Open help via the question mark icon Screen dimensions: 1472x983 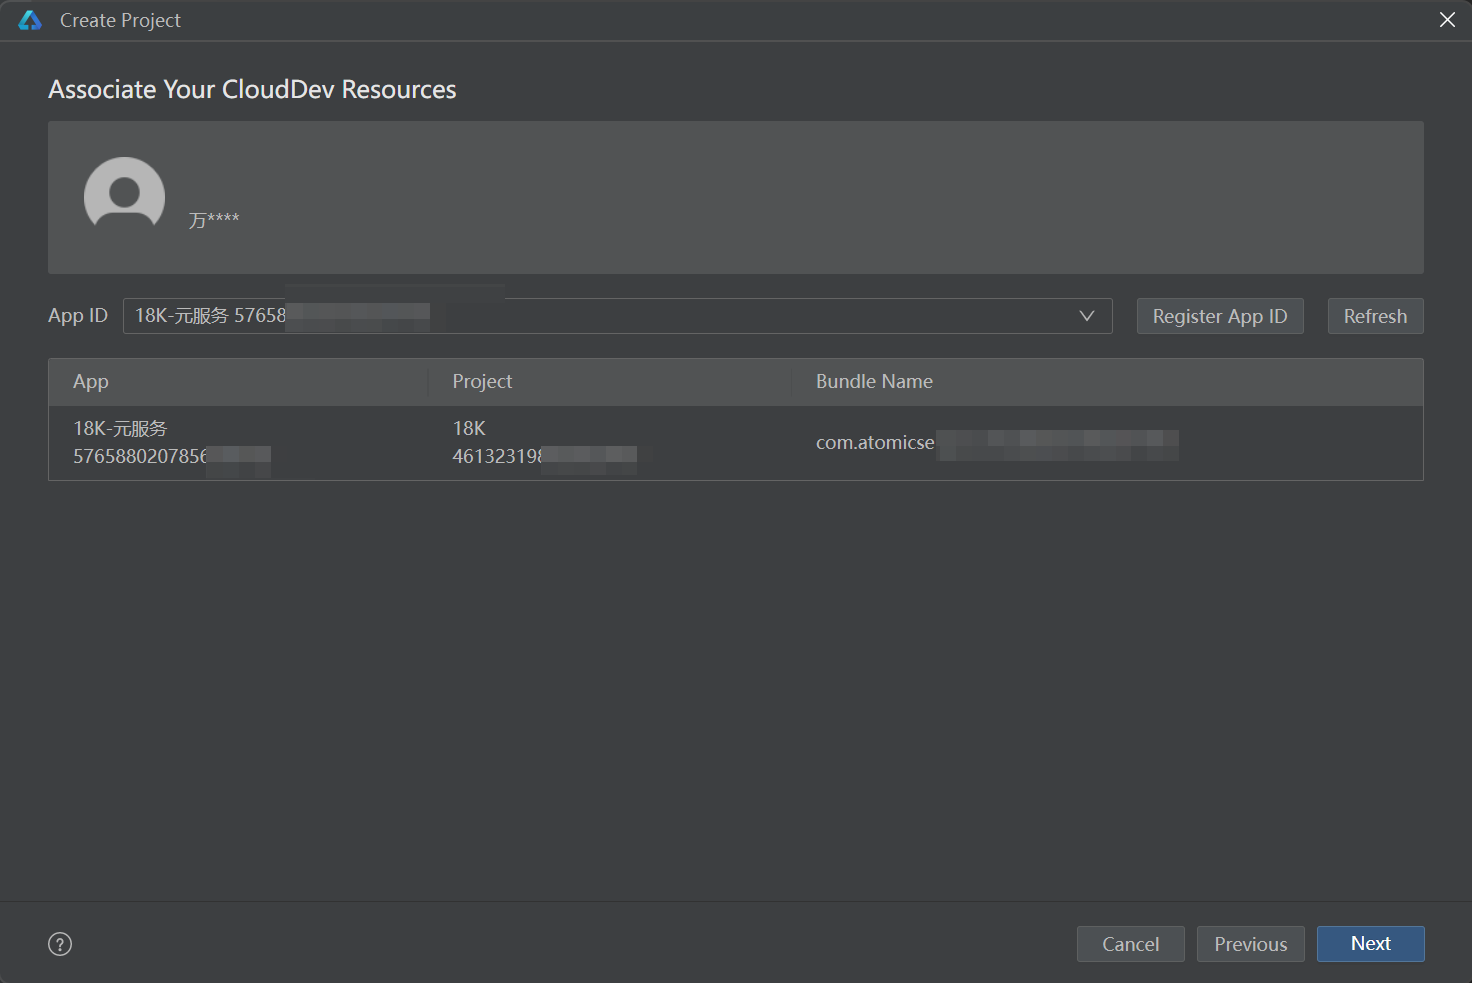[x=60, y=944]
